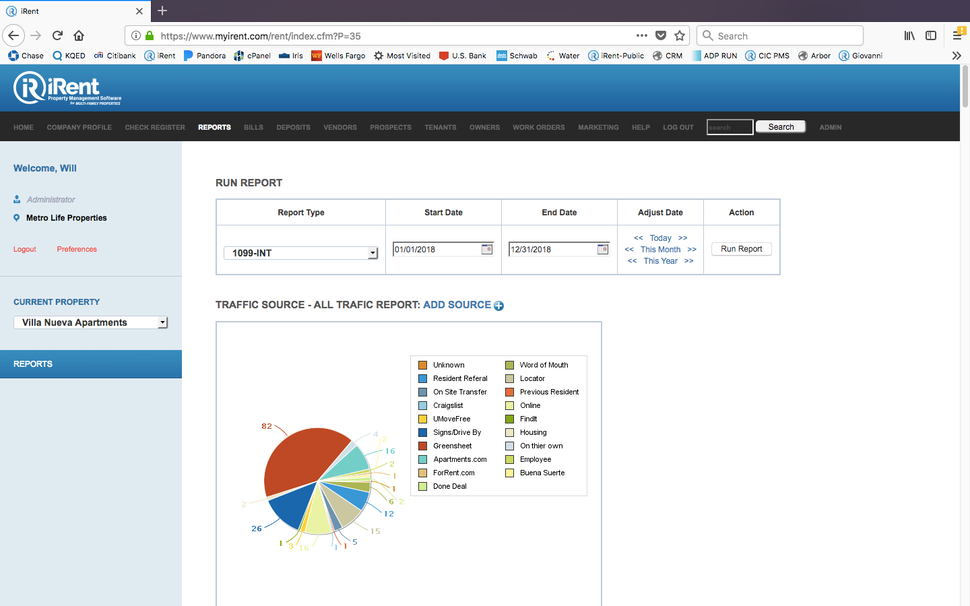This screenshot has height=606, width=970.
Task: Expand Current Property dropdown Villa Nueva Apartments
Action: pyautogui.click(x=91, y=322)
